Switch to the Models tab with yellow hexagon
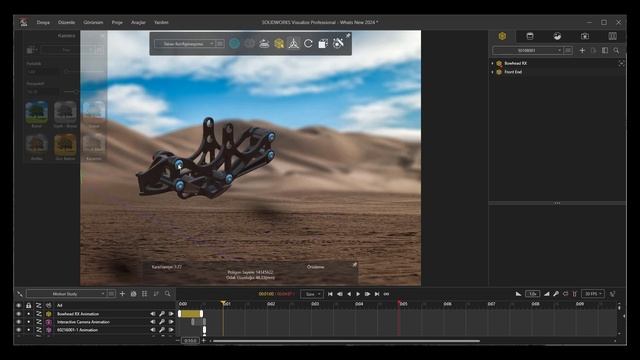The width and height of the screenshot is (640, 360). click(x=502, y=36)
